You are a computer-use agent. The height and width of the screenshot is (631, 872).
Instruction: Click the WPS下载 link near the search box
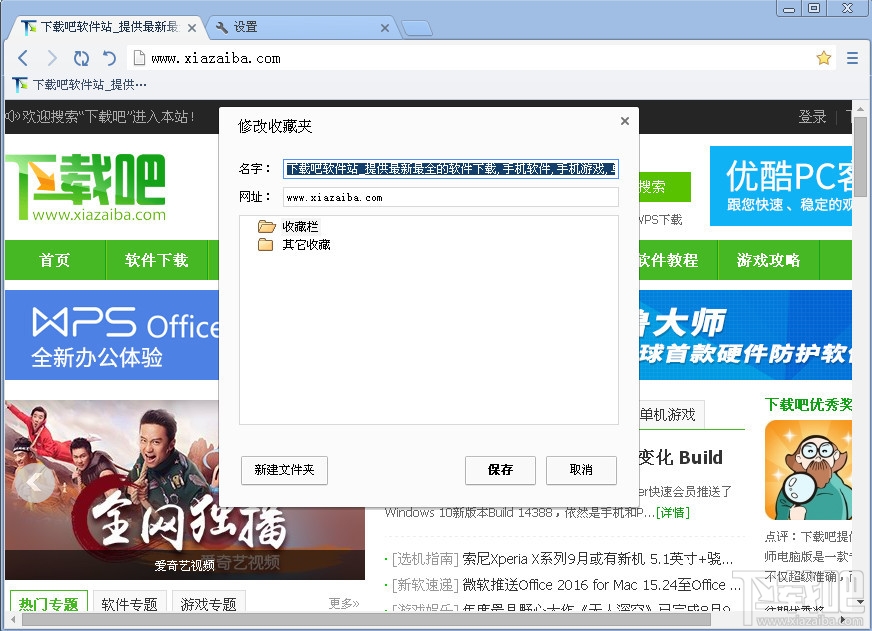[661, 220]
